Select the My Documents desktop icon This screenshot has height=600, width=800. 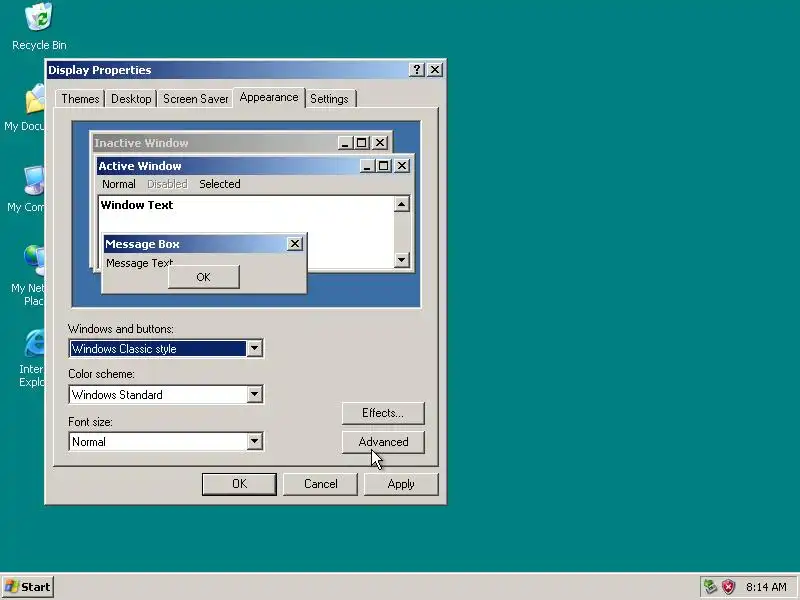26,108
